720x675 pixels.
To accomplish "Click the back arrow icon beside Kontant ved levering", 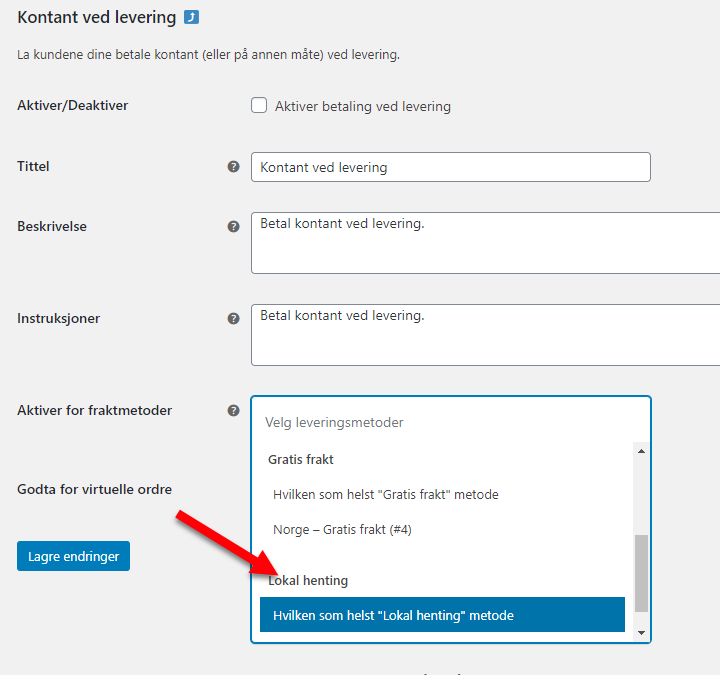I will point(191,17).
